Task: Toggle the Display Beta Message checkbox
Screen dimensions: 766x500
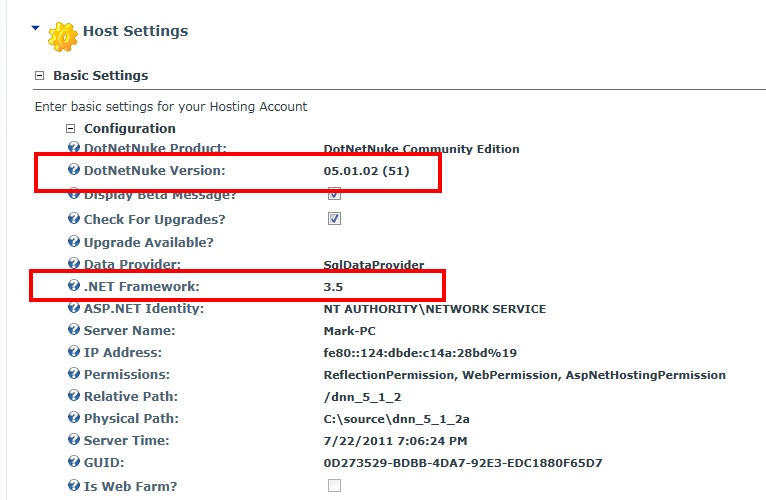Action: coord(335,195)
